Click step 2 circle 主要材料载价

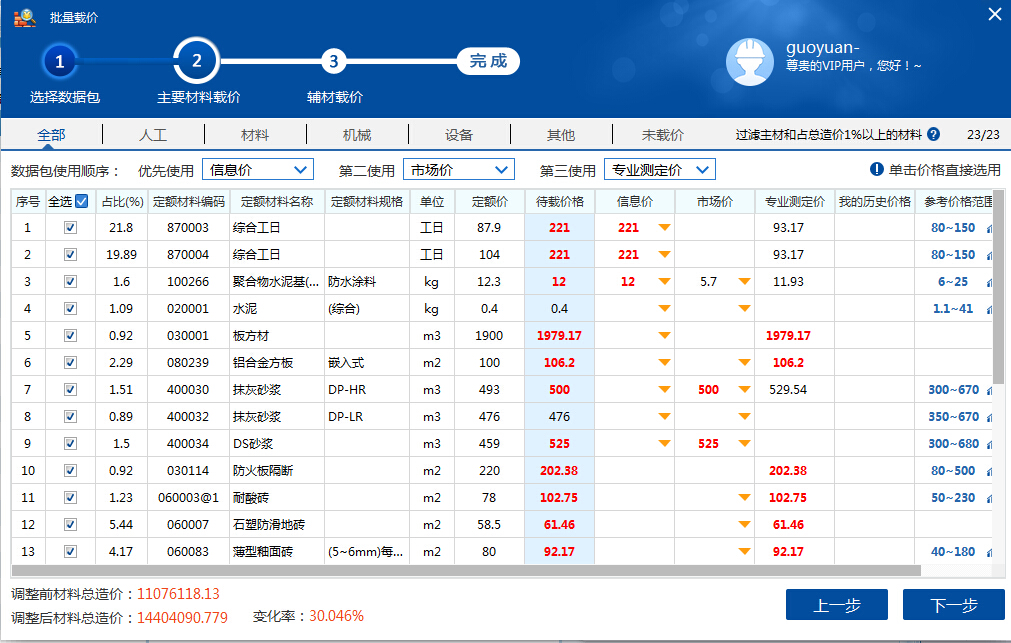196,62
